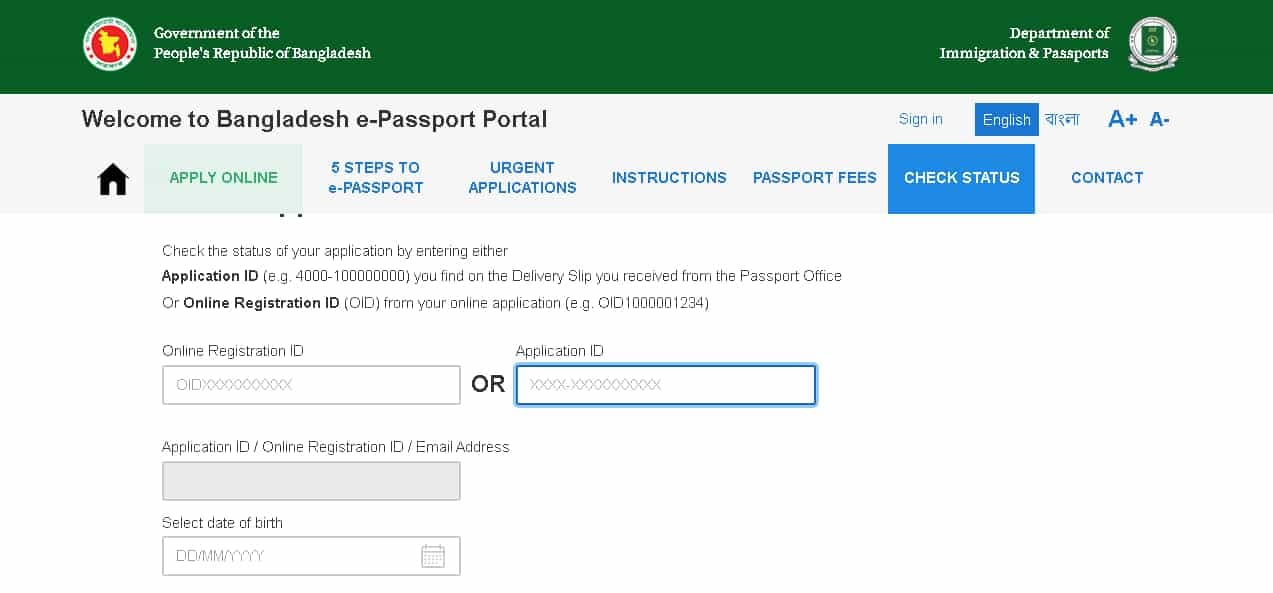Open the INSTRUCTIONS menu item
The height and width of the screenshot is (593, 1273).
669,178
